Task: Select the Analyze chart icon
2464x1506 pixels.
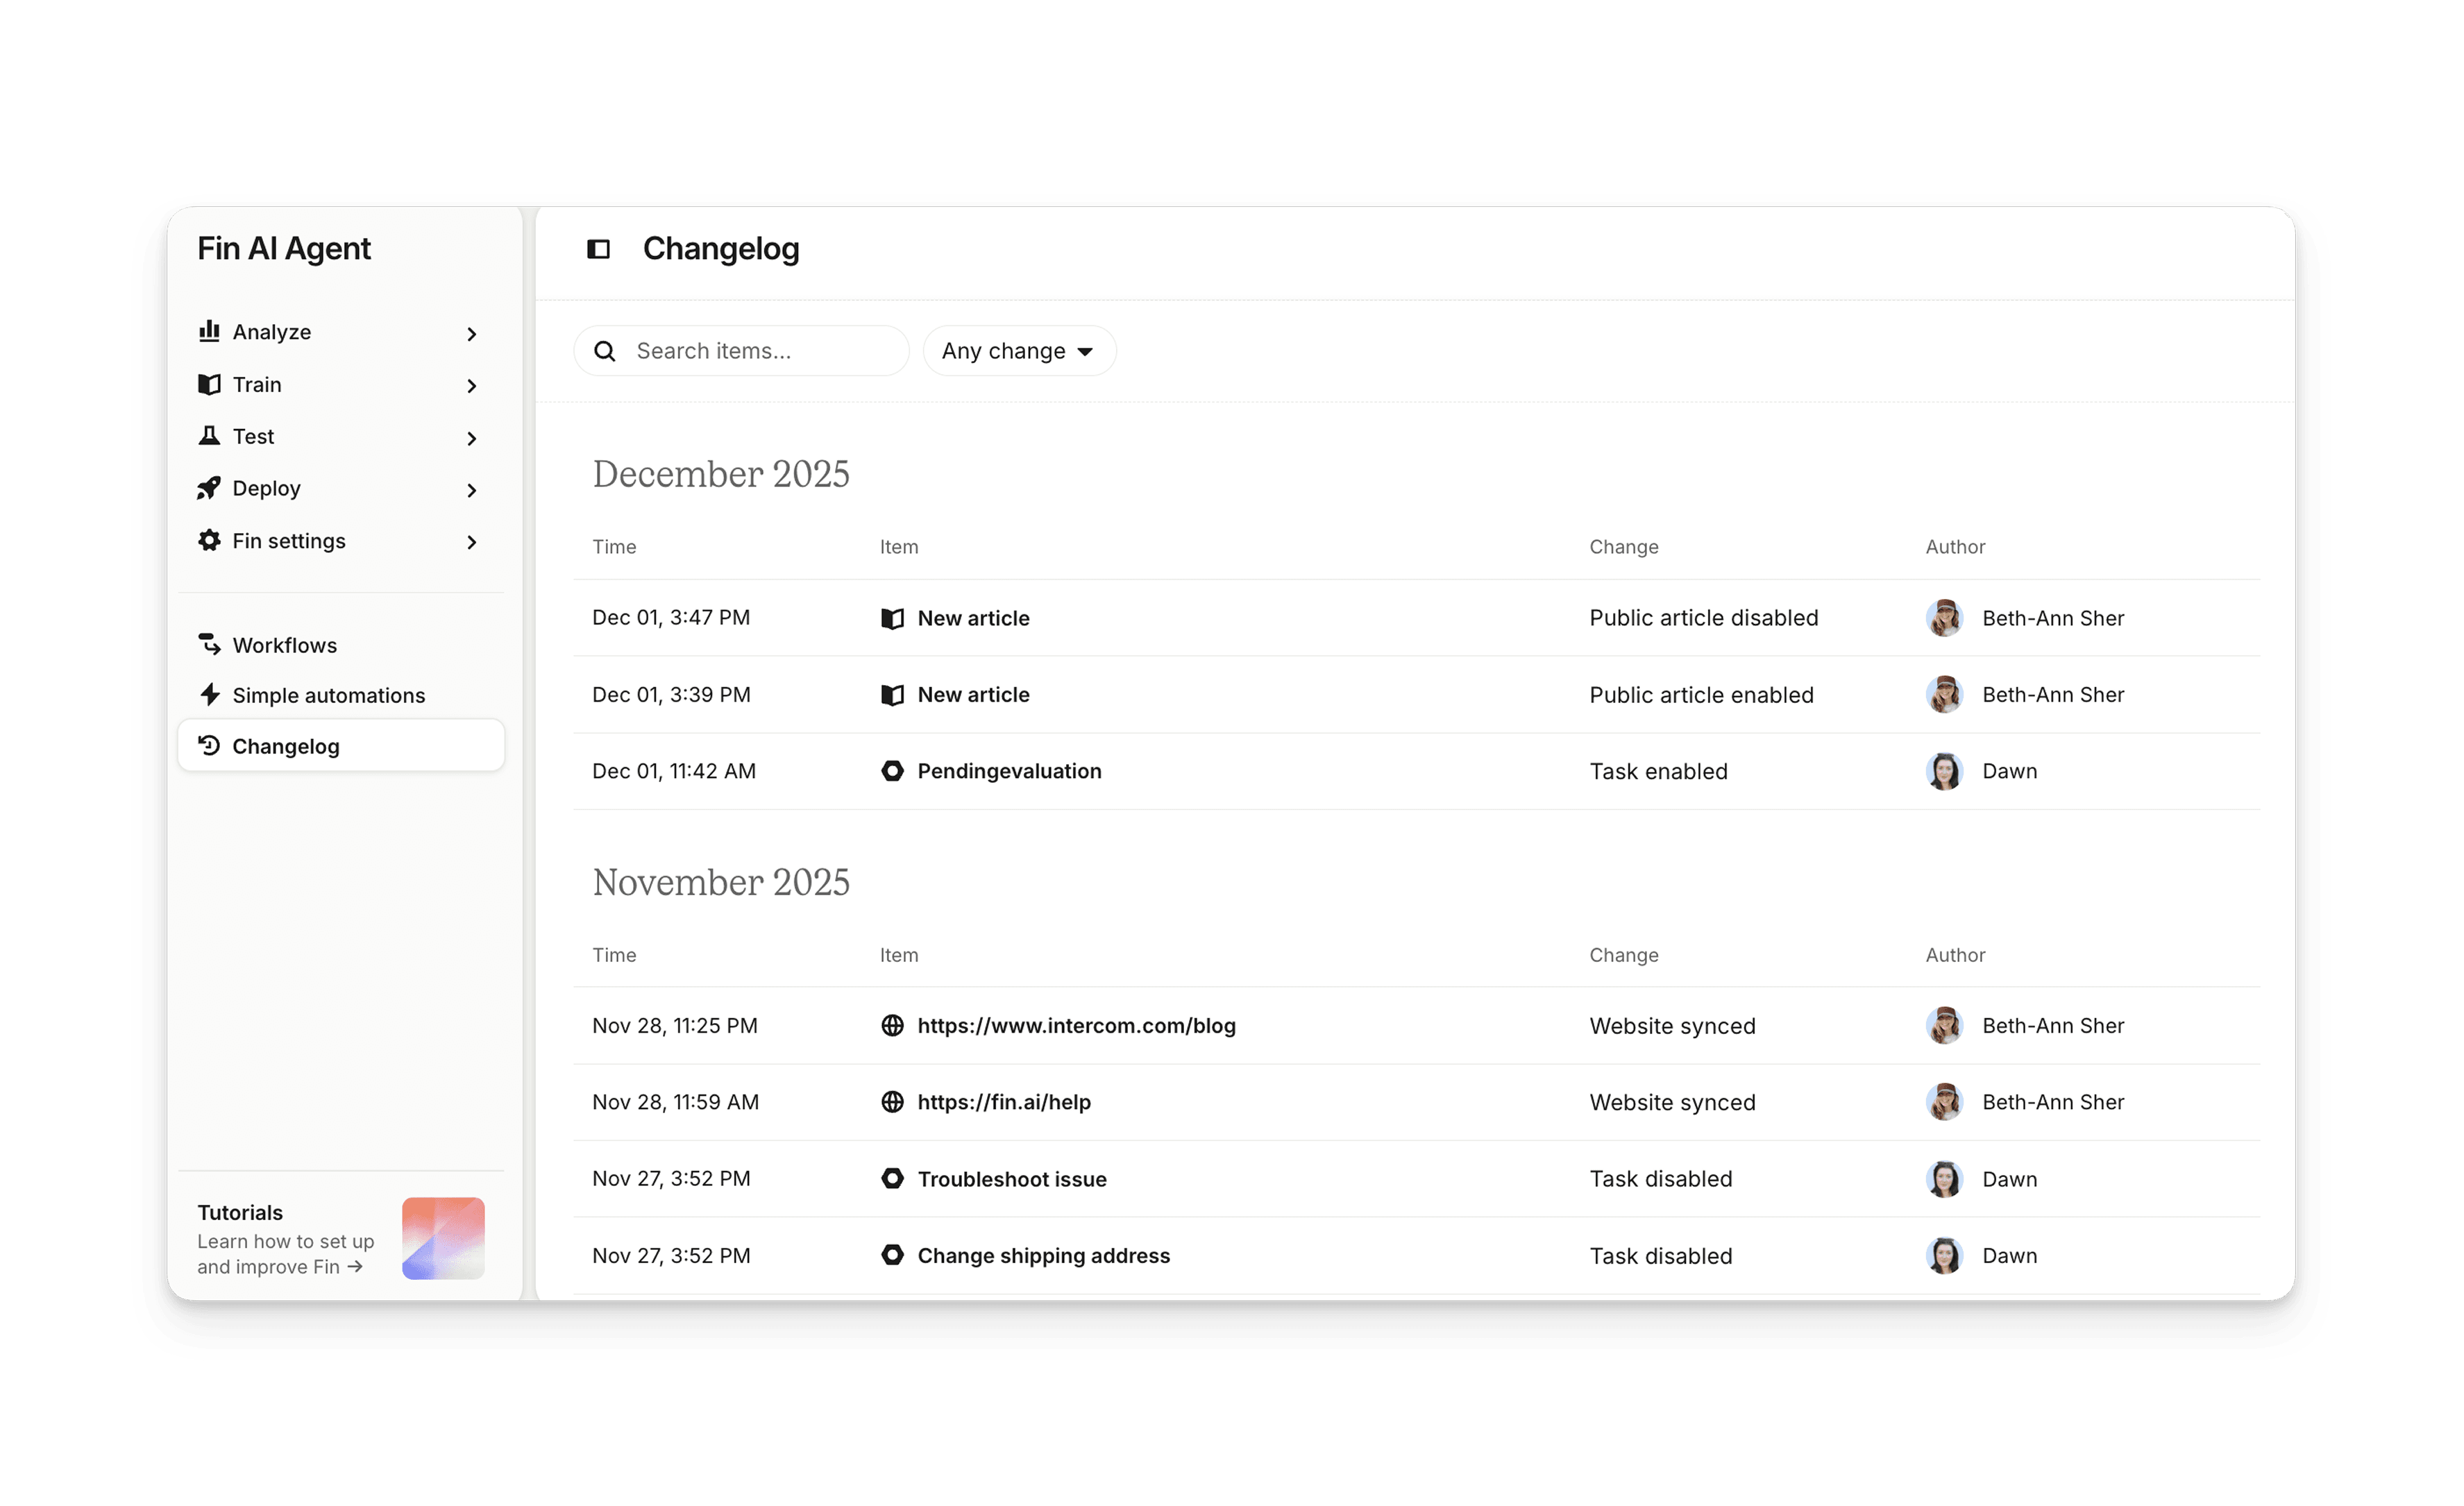Action: click(x=210, y=331)
